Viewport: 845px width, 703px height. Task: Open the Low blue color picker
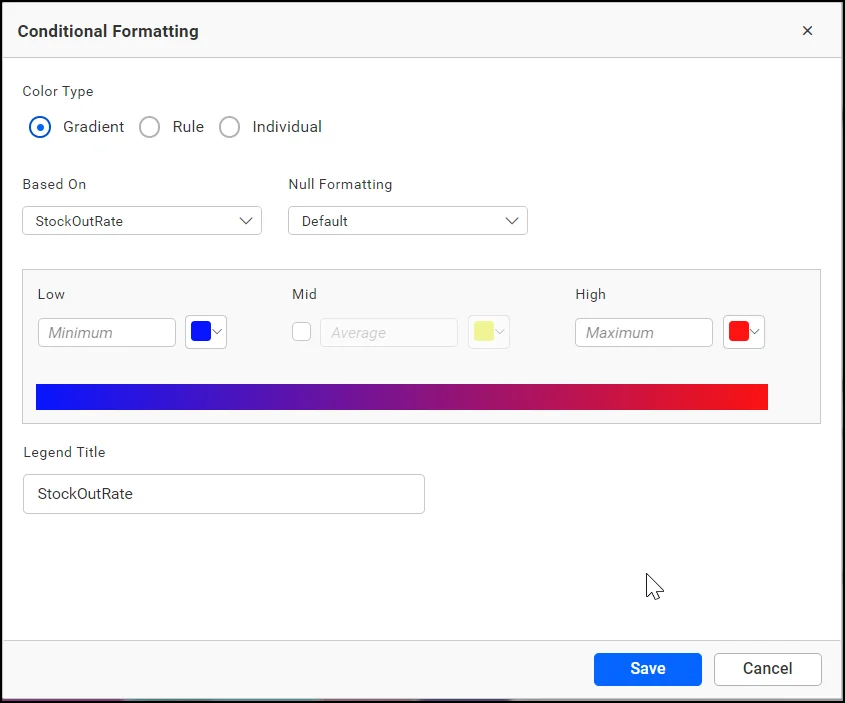point(201,332)
